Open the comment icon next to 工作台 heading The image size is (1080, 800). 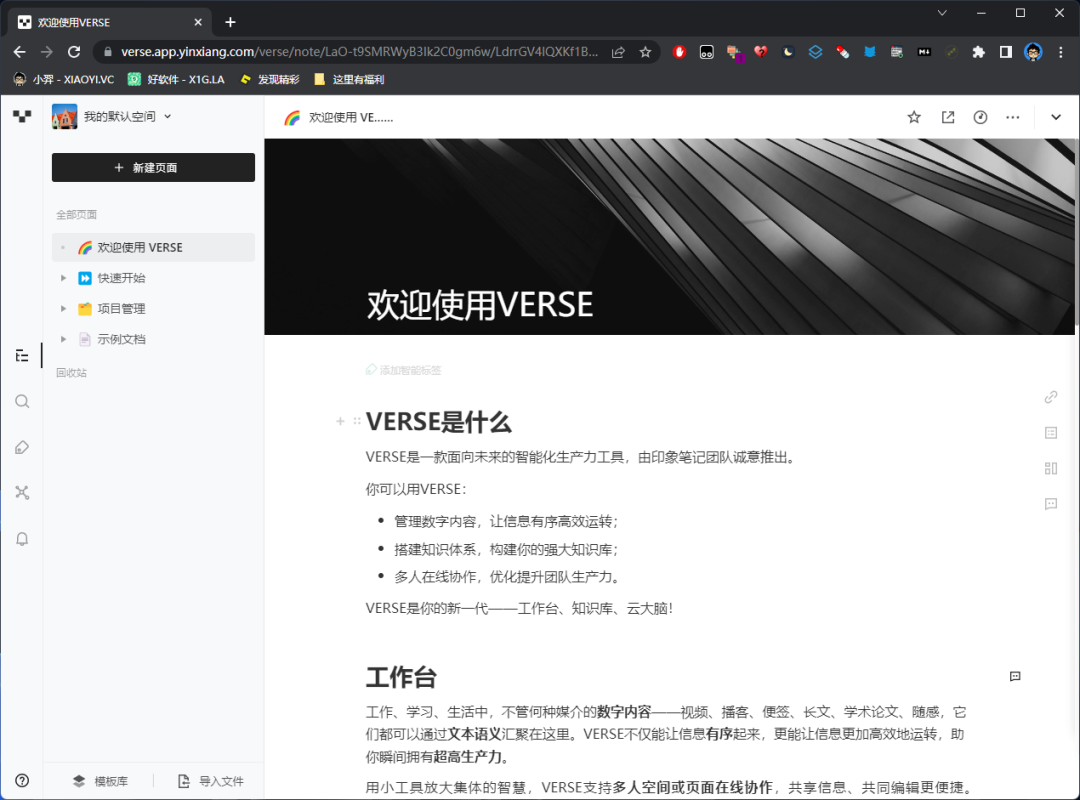[1015, 677]
